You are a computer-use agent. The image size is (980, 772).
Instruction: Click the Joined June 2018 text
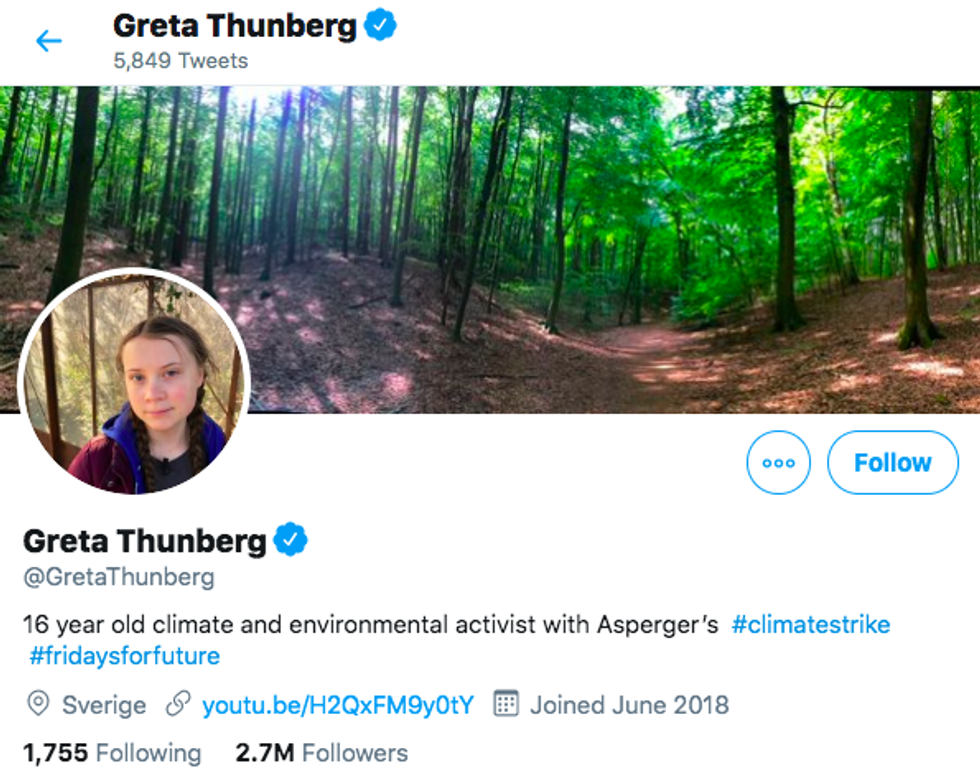tap(629, 704)
